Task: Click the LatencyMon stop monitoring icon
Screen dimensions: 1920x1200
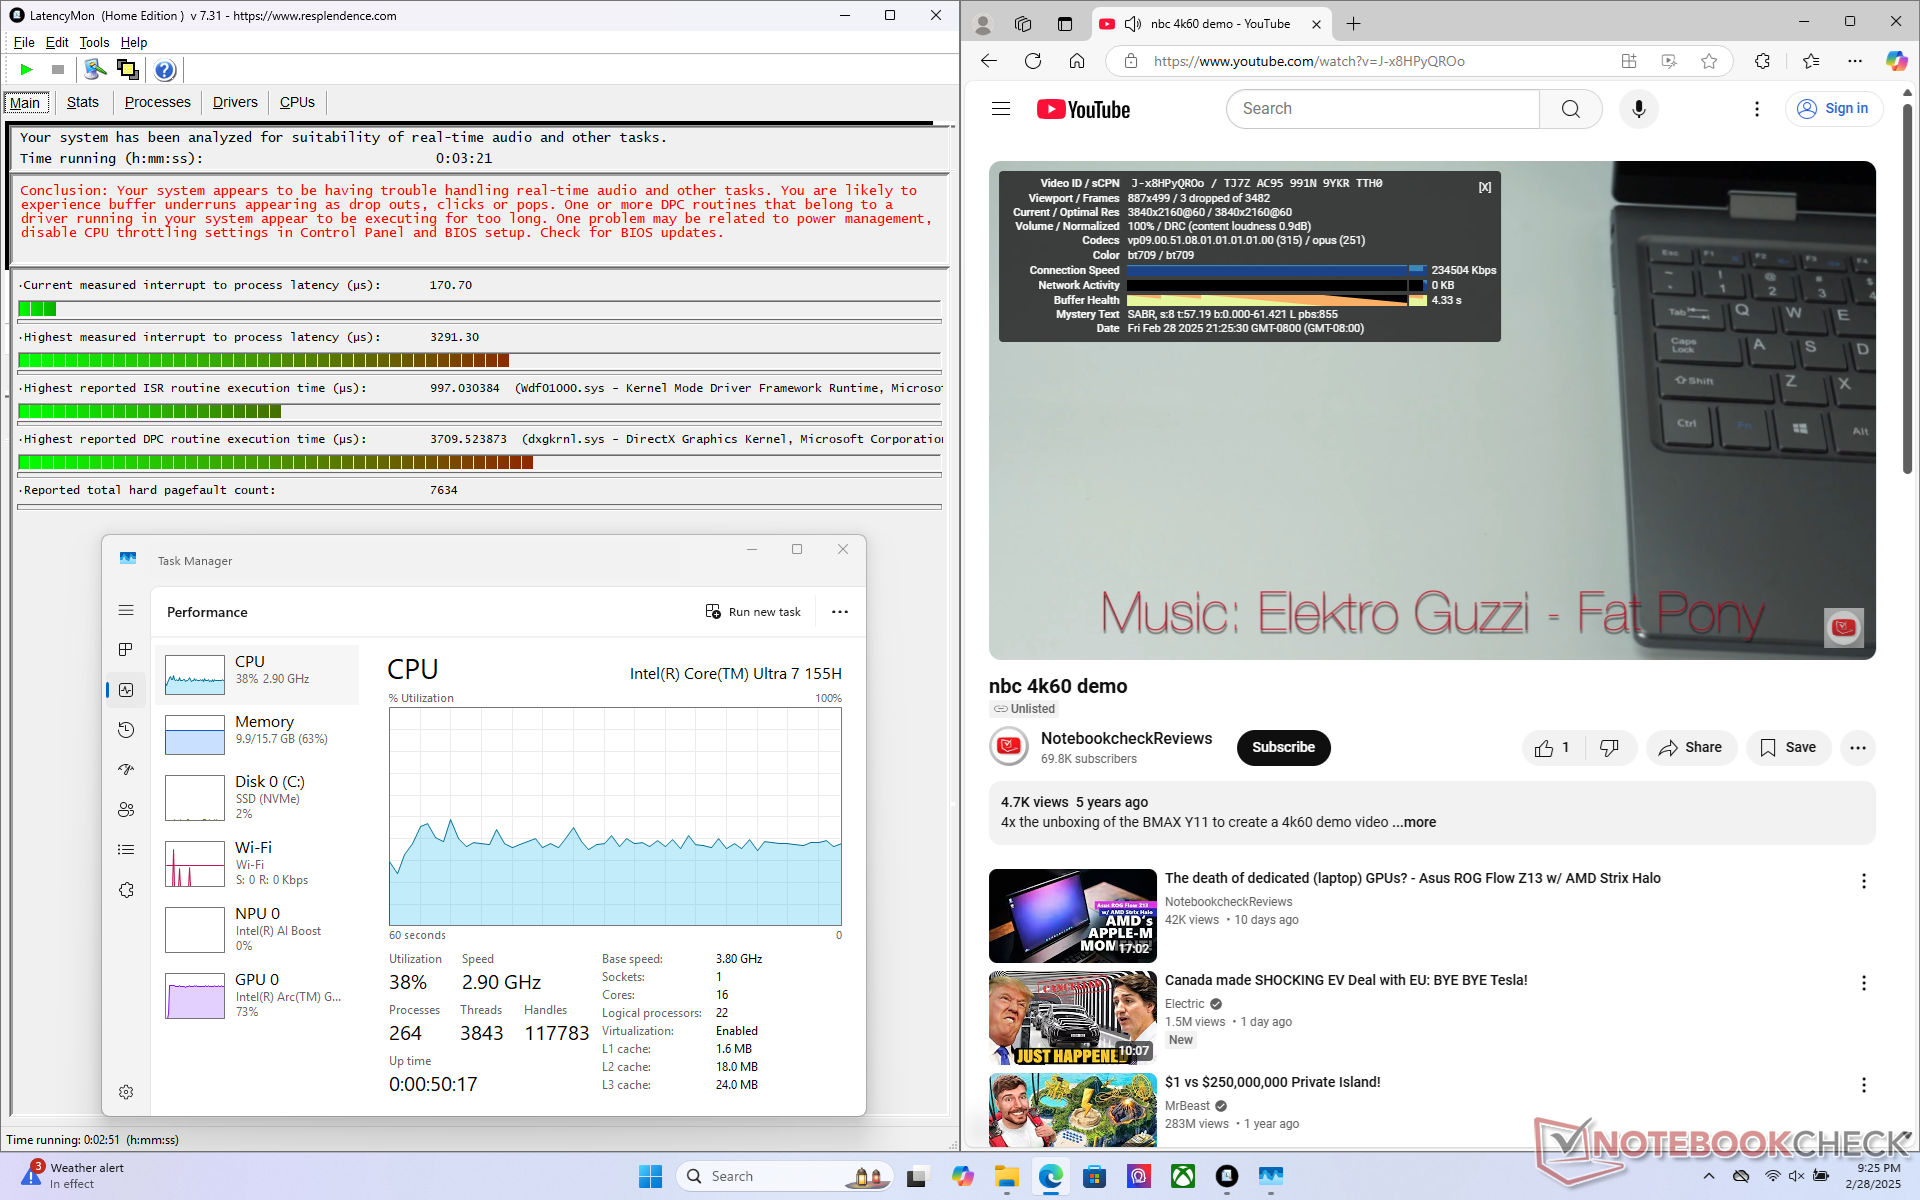Action: click(x=58, y=69)
